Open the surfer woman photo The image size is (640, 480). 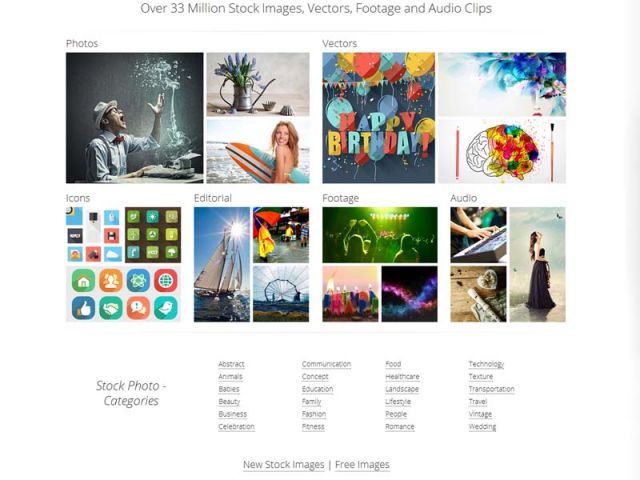click(258, 151)
